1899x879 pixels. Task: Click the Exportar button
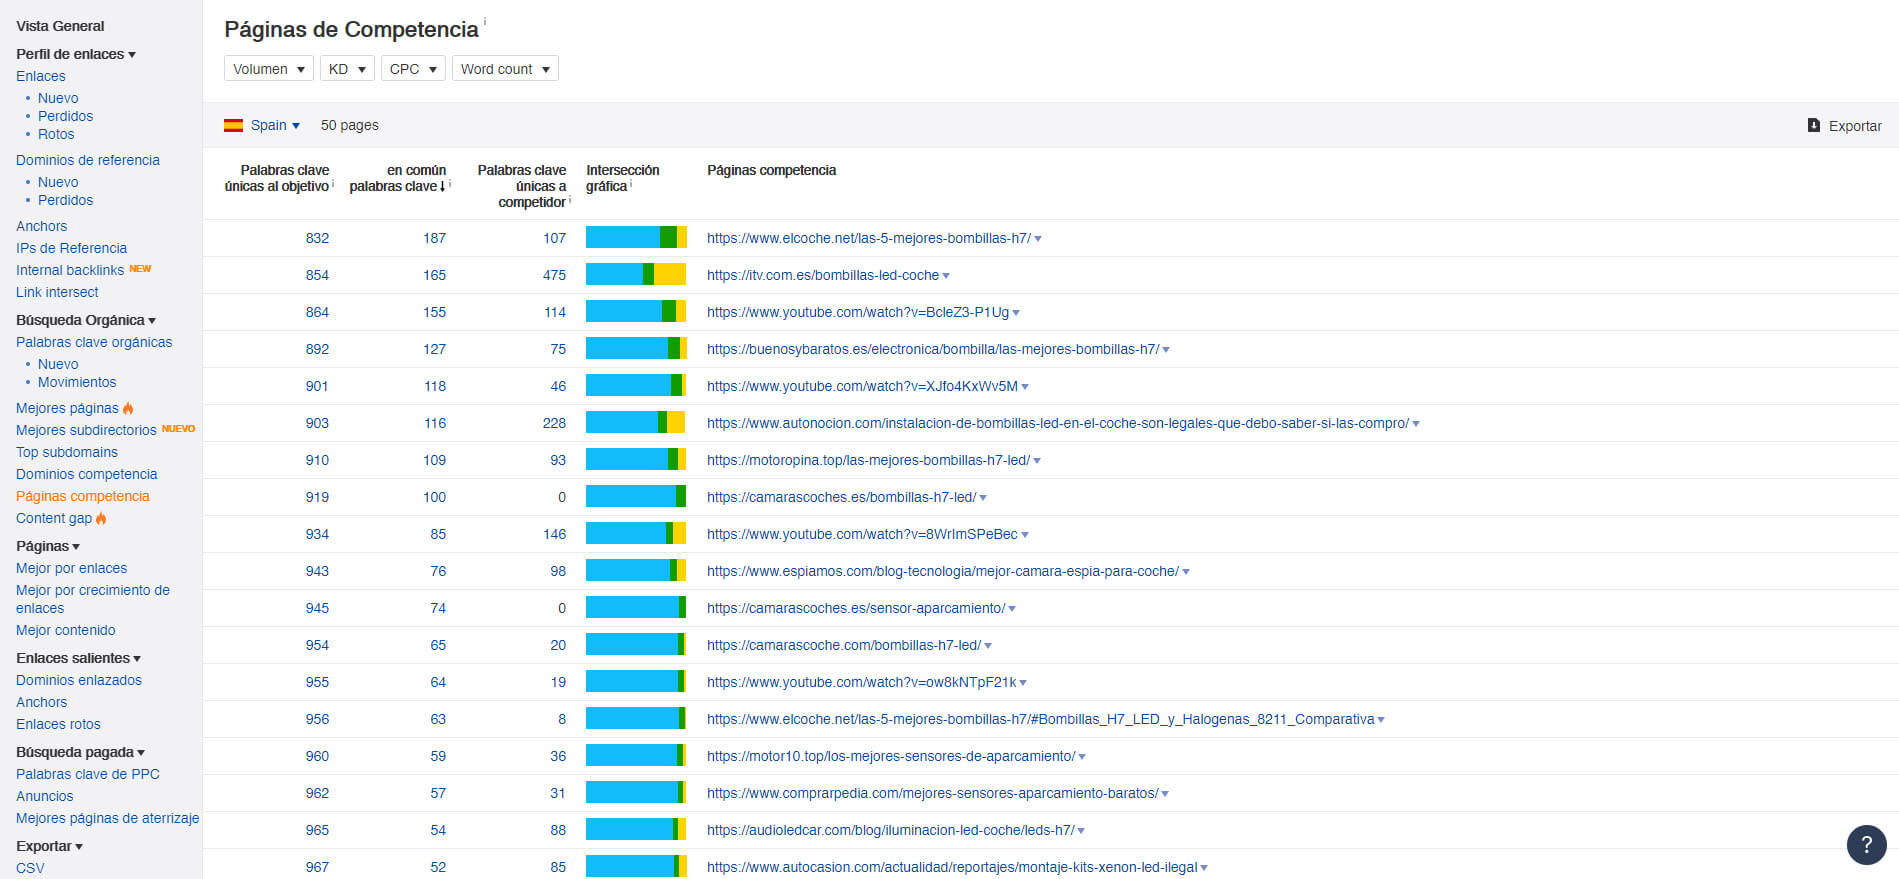tap(1844, 126)
